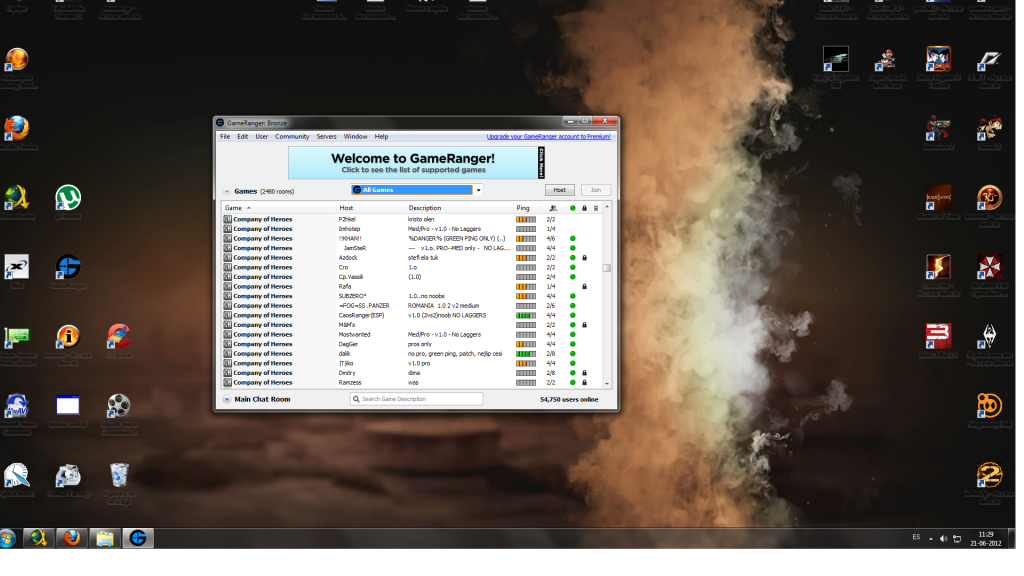Expand the Main Chat Room section
The height and width of the screenshot is (576, 1024).
(227, 399)
